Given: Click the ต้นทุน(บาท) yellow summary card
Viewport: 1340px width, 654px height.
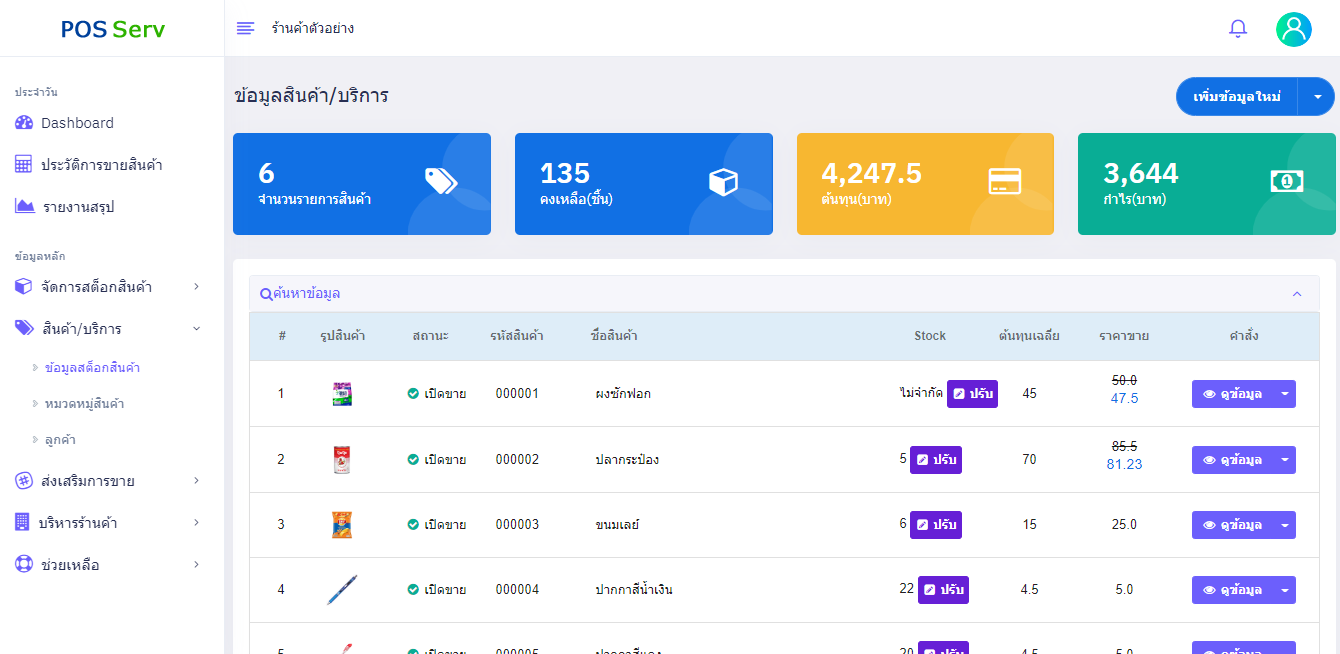Looking at the screenshot, I should click(x=925, y=184).
